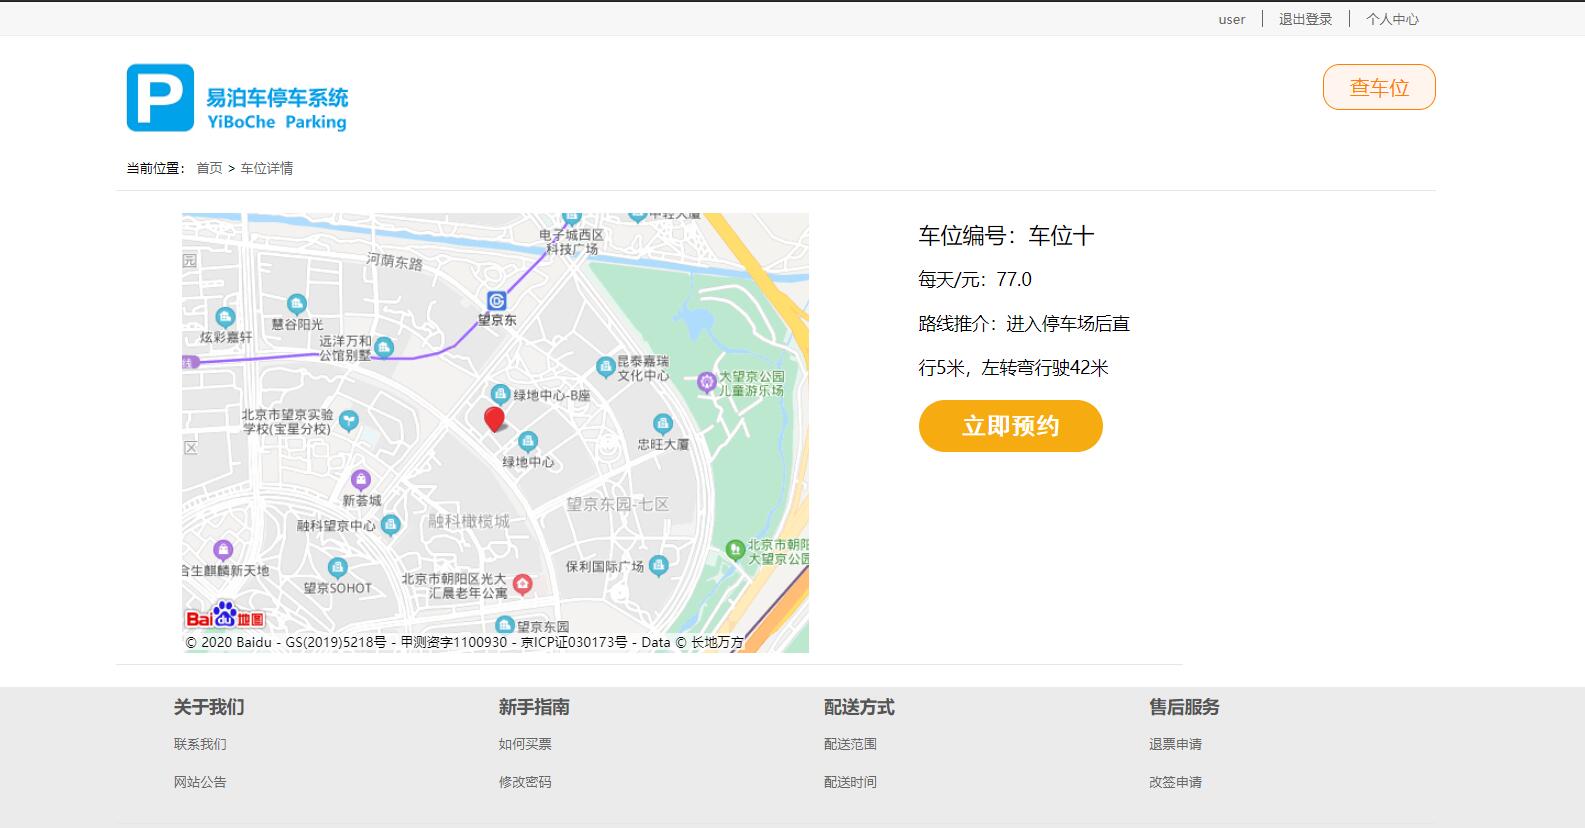This screenshot has width=1585, height=828.
Task: Click the 远洋万和公馆别墅 marker icon
Action: pos(383,348)
